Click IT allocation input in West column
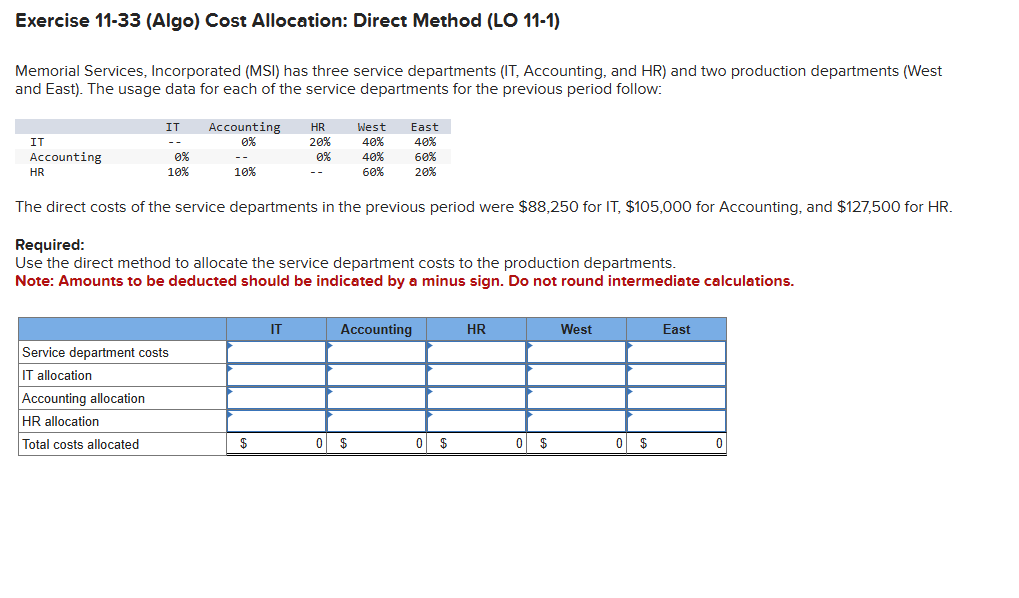1019x598 pixels. [x=576, y=375]
